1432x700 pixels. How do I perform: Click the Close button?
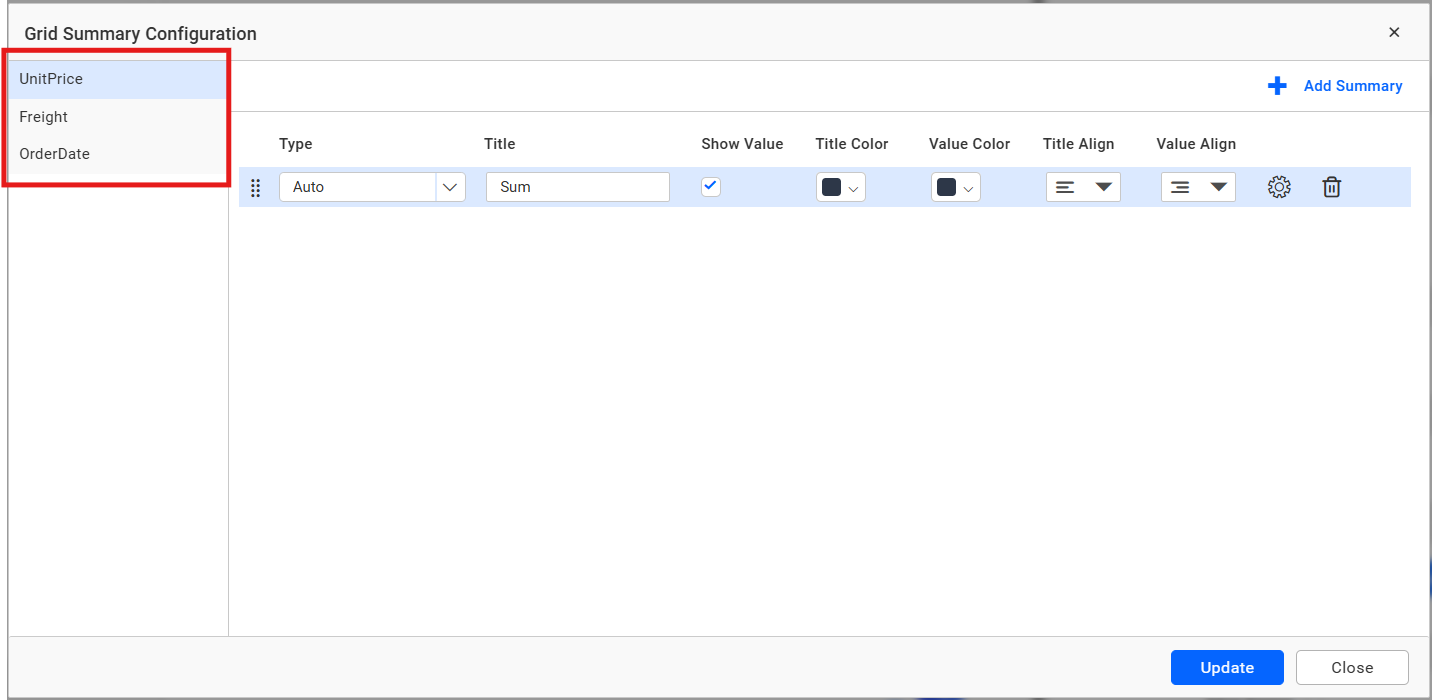1352,667
